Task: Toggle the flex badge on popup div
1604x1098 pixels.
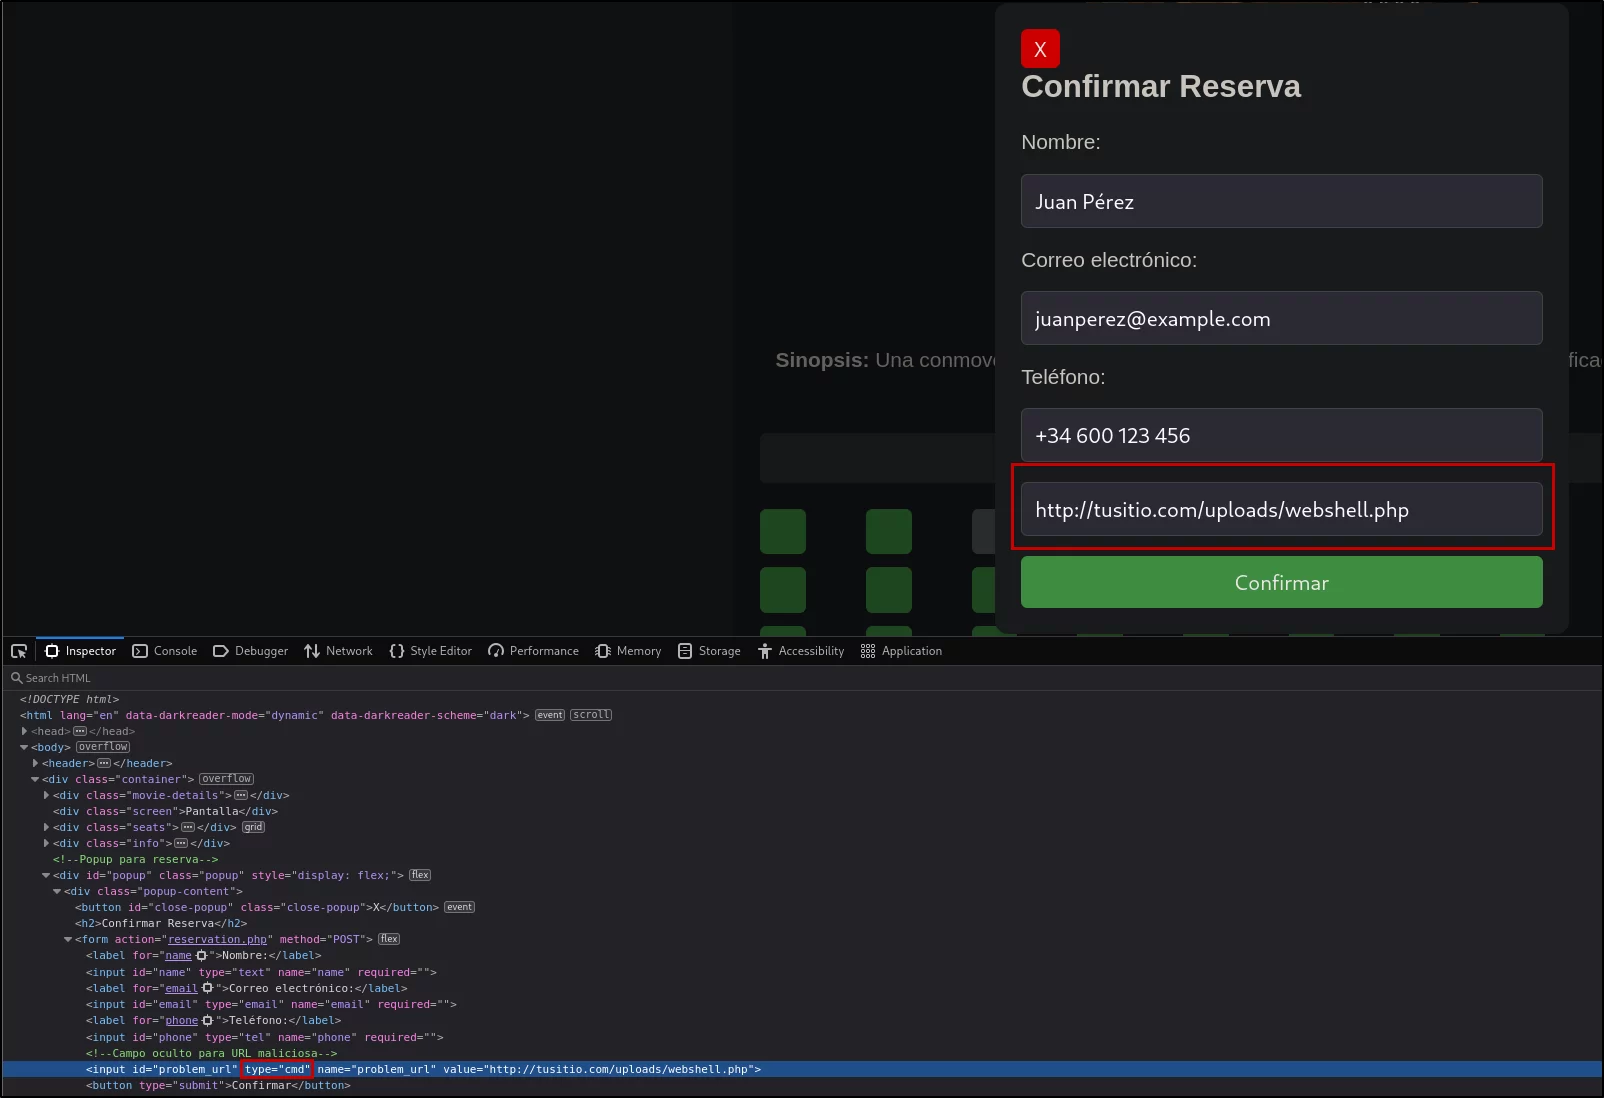Action: click(420, 875)
